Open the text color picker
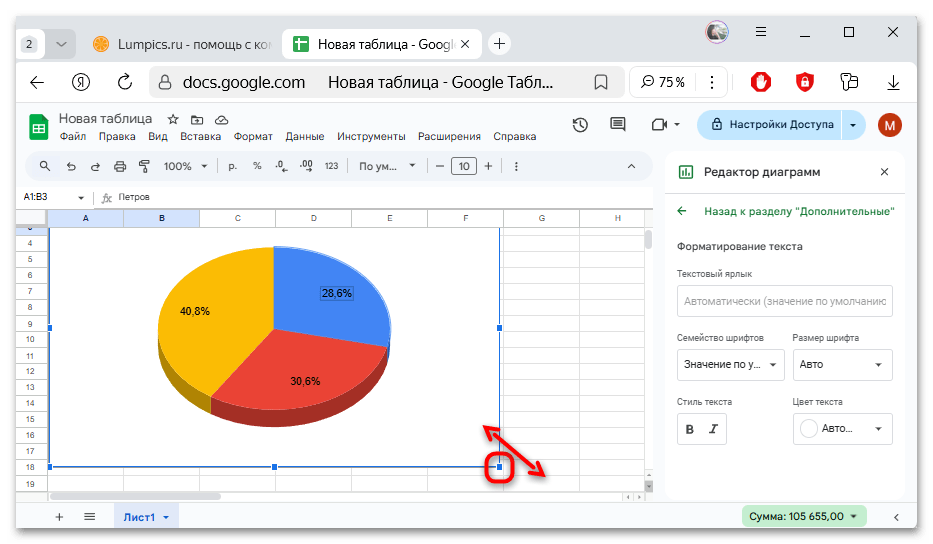 point(841,429)
